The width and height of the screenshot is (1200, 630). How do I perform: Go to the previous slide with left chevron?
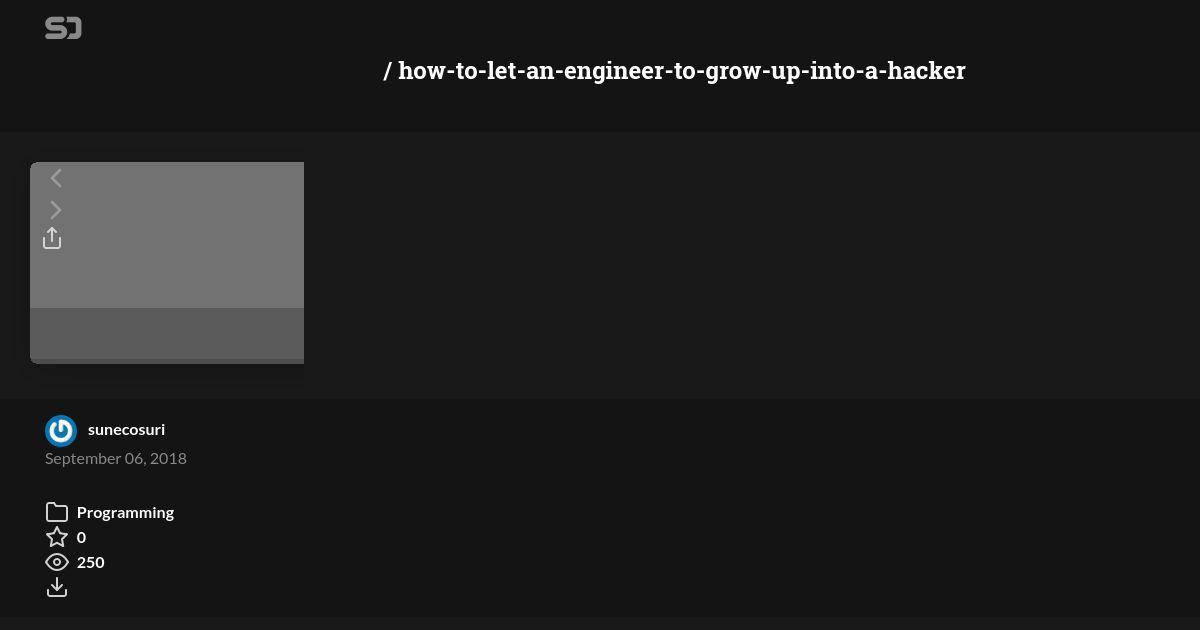56,178
